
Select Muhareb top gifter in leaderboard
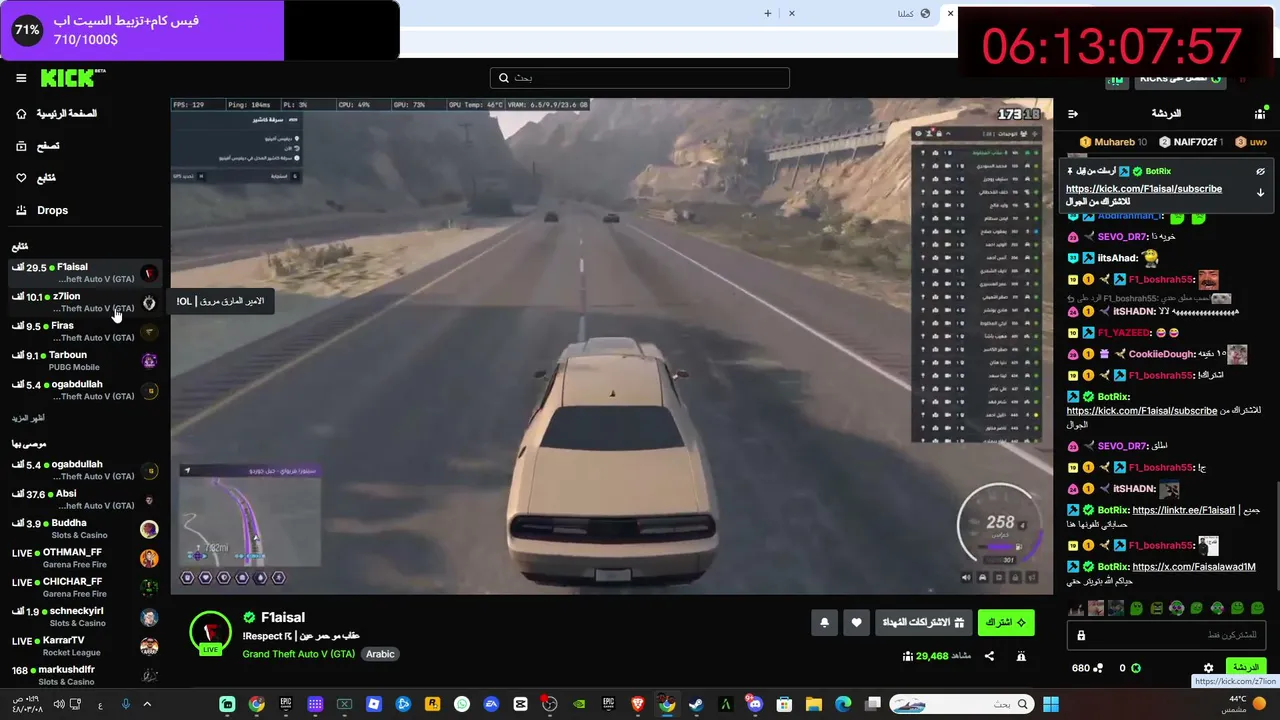(x=1114, y=142)
